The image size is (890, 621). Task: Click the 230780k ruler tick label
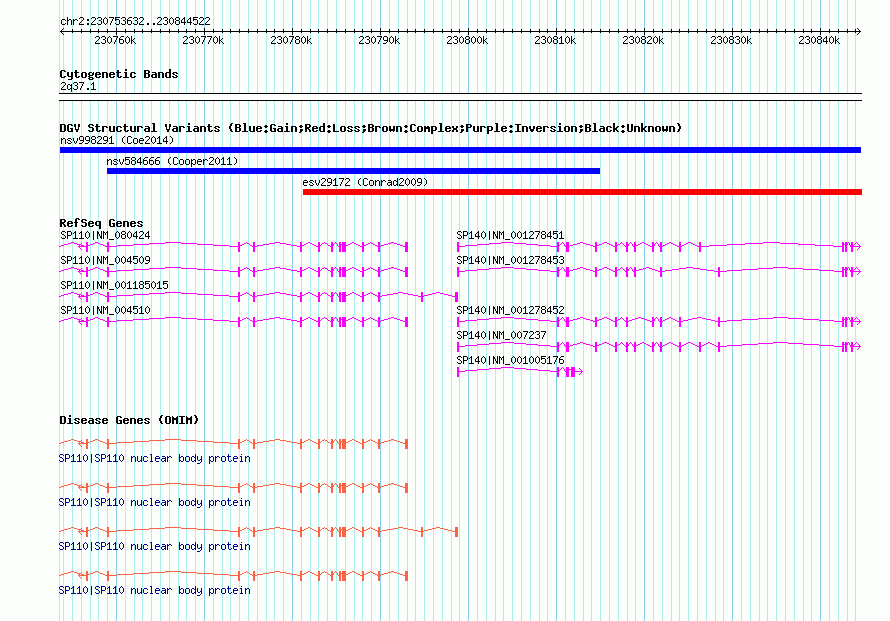tap(291, 40)
